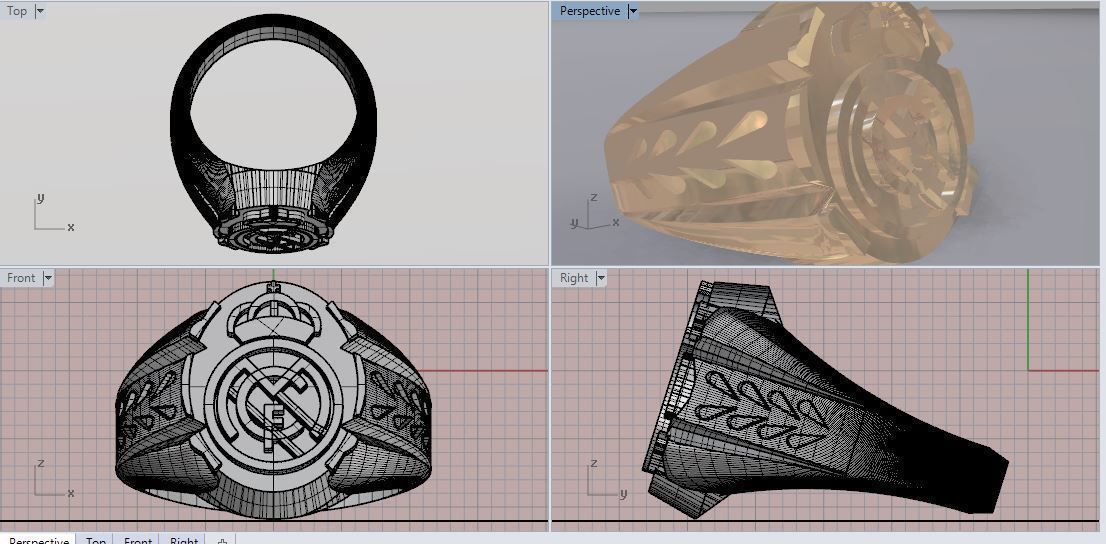Open the Perspective viewport dropdown arrow

click(633, 11)
